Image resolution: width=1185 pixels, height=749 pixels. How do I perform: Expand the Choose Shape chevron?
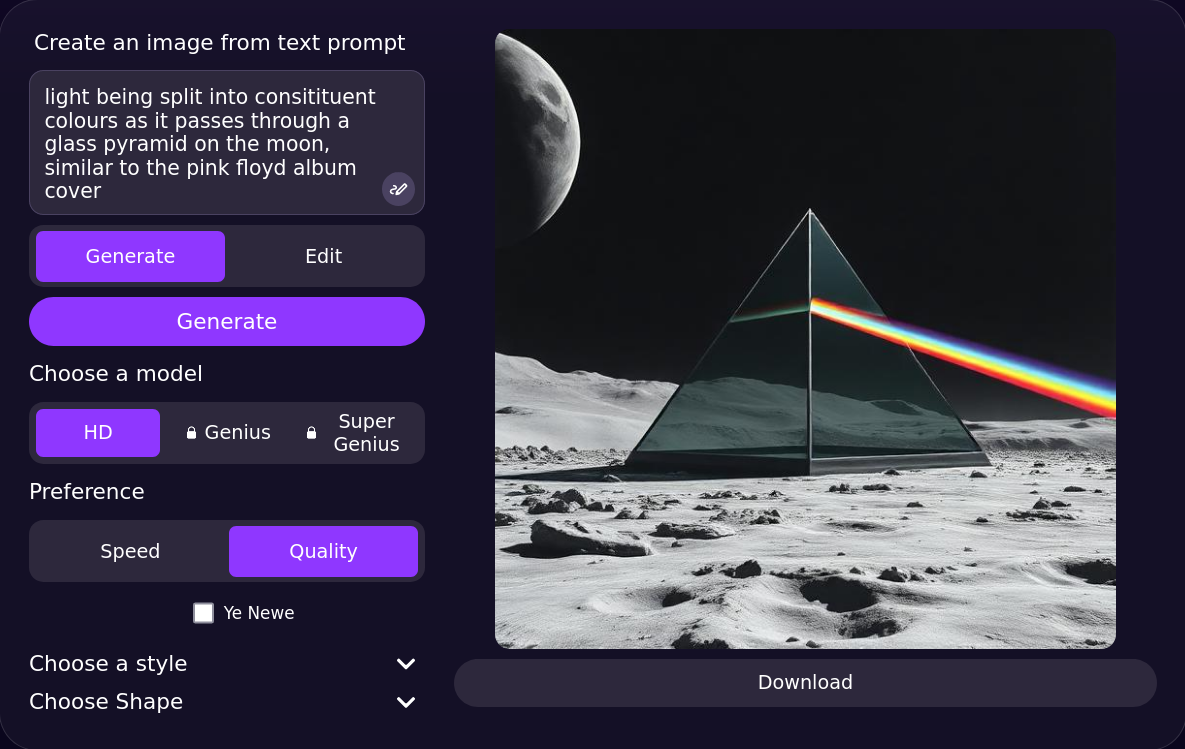point(406,702)
